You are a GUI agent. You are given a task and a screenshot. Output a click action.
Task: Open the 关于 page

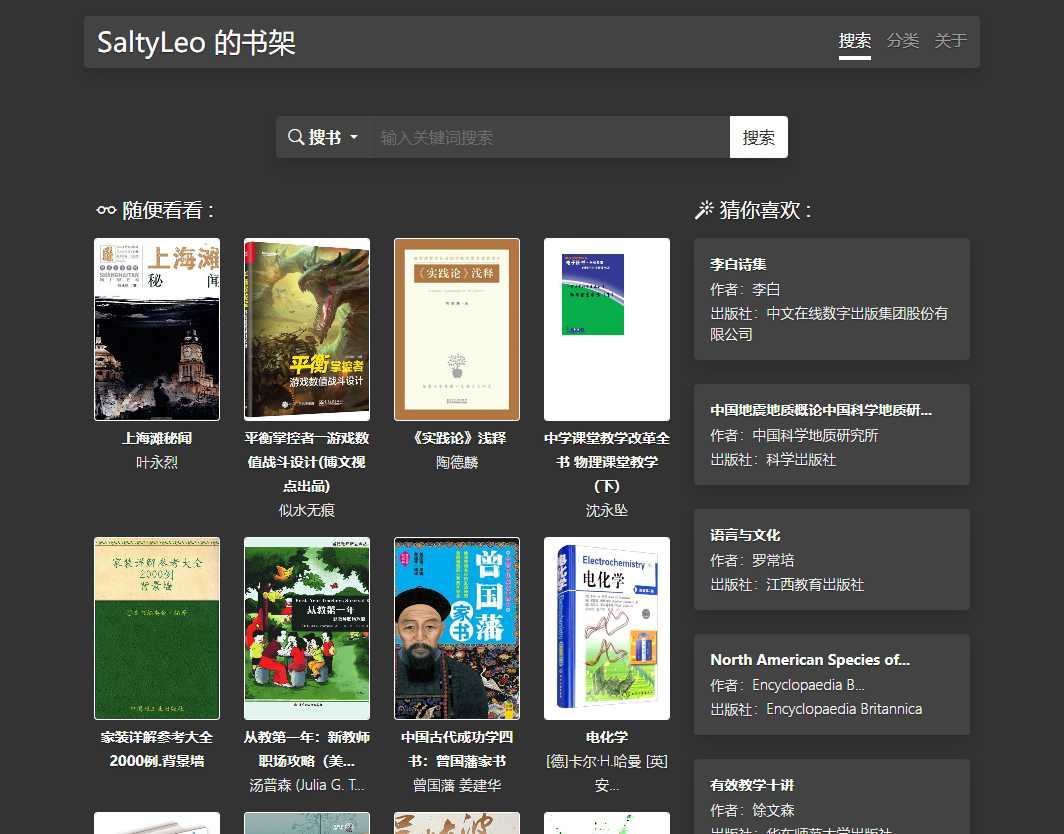950,41
